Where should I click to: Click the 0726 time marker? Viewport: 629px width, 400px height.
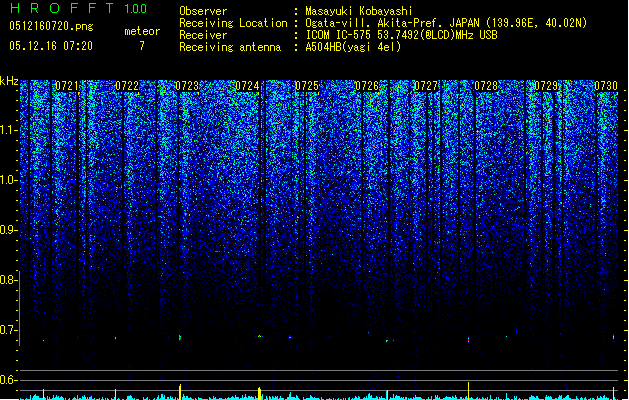pyautogui.click(x=367, y=86)
